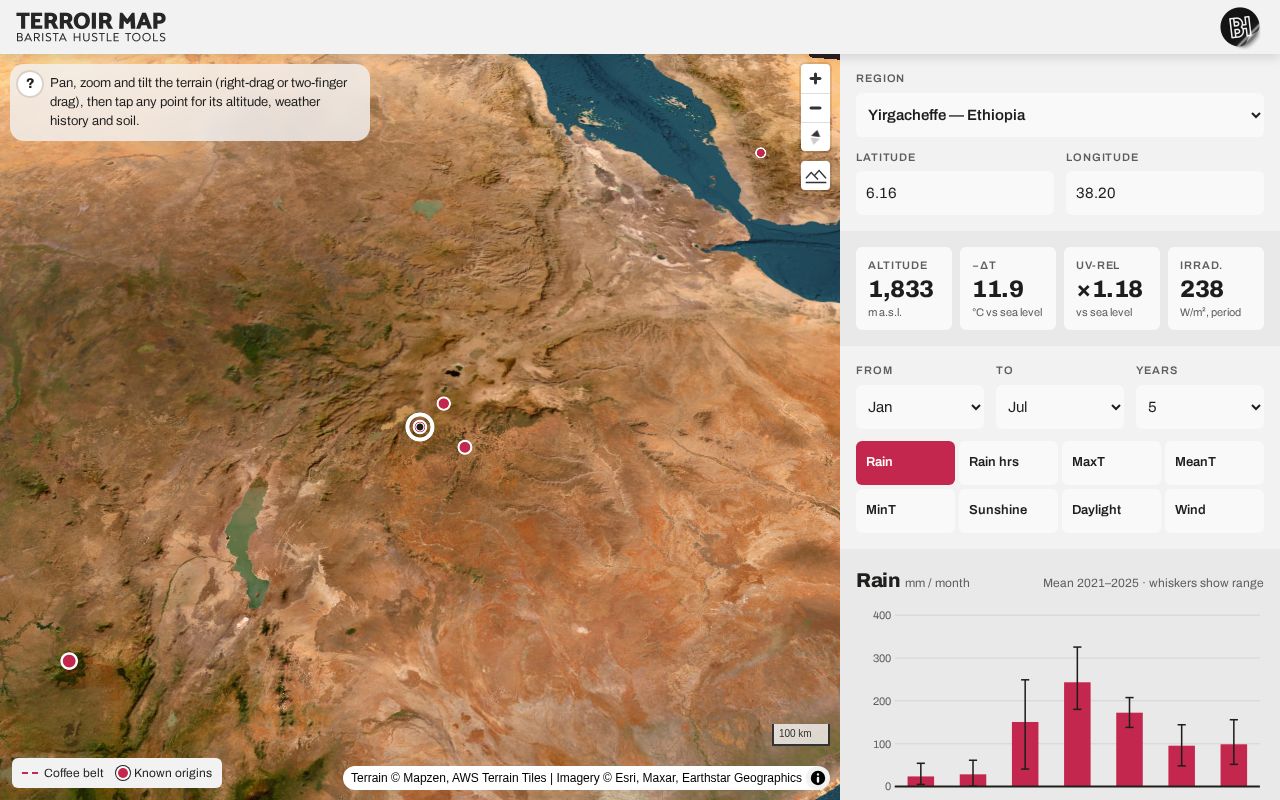Zoom out of the terrain map
The image size is (1280, 800).
point(815,108)
